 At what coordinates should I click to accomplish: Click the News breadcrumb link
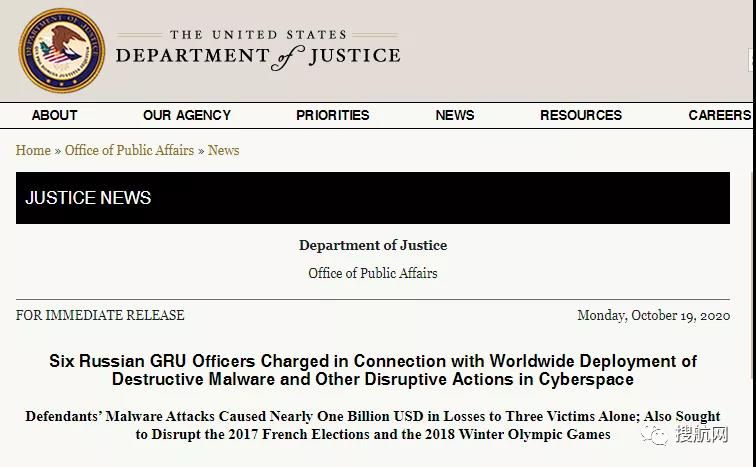pyautogui.click(x=224, y=150)
